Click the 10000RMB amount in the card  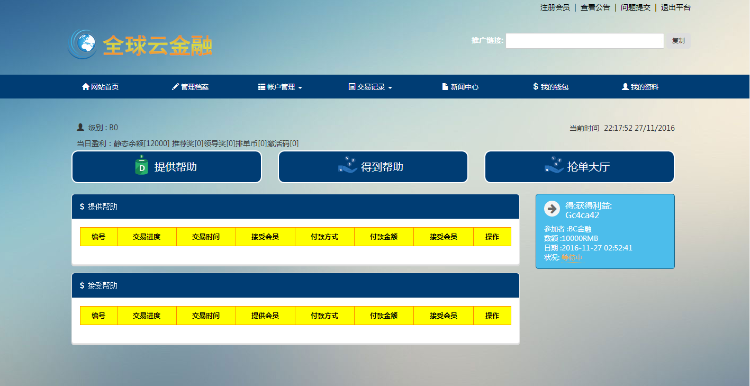[x=579, y=238]
